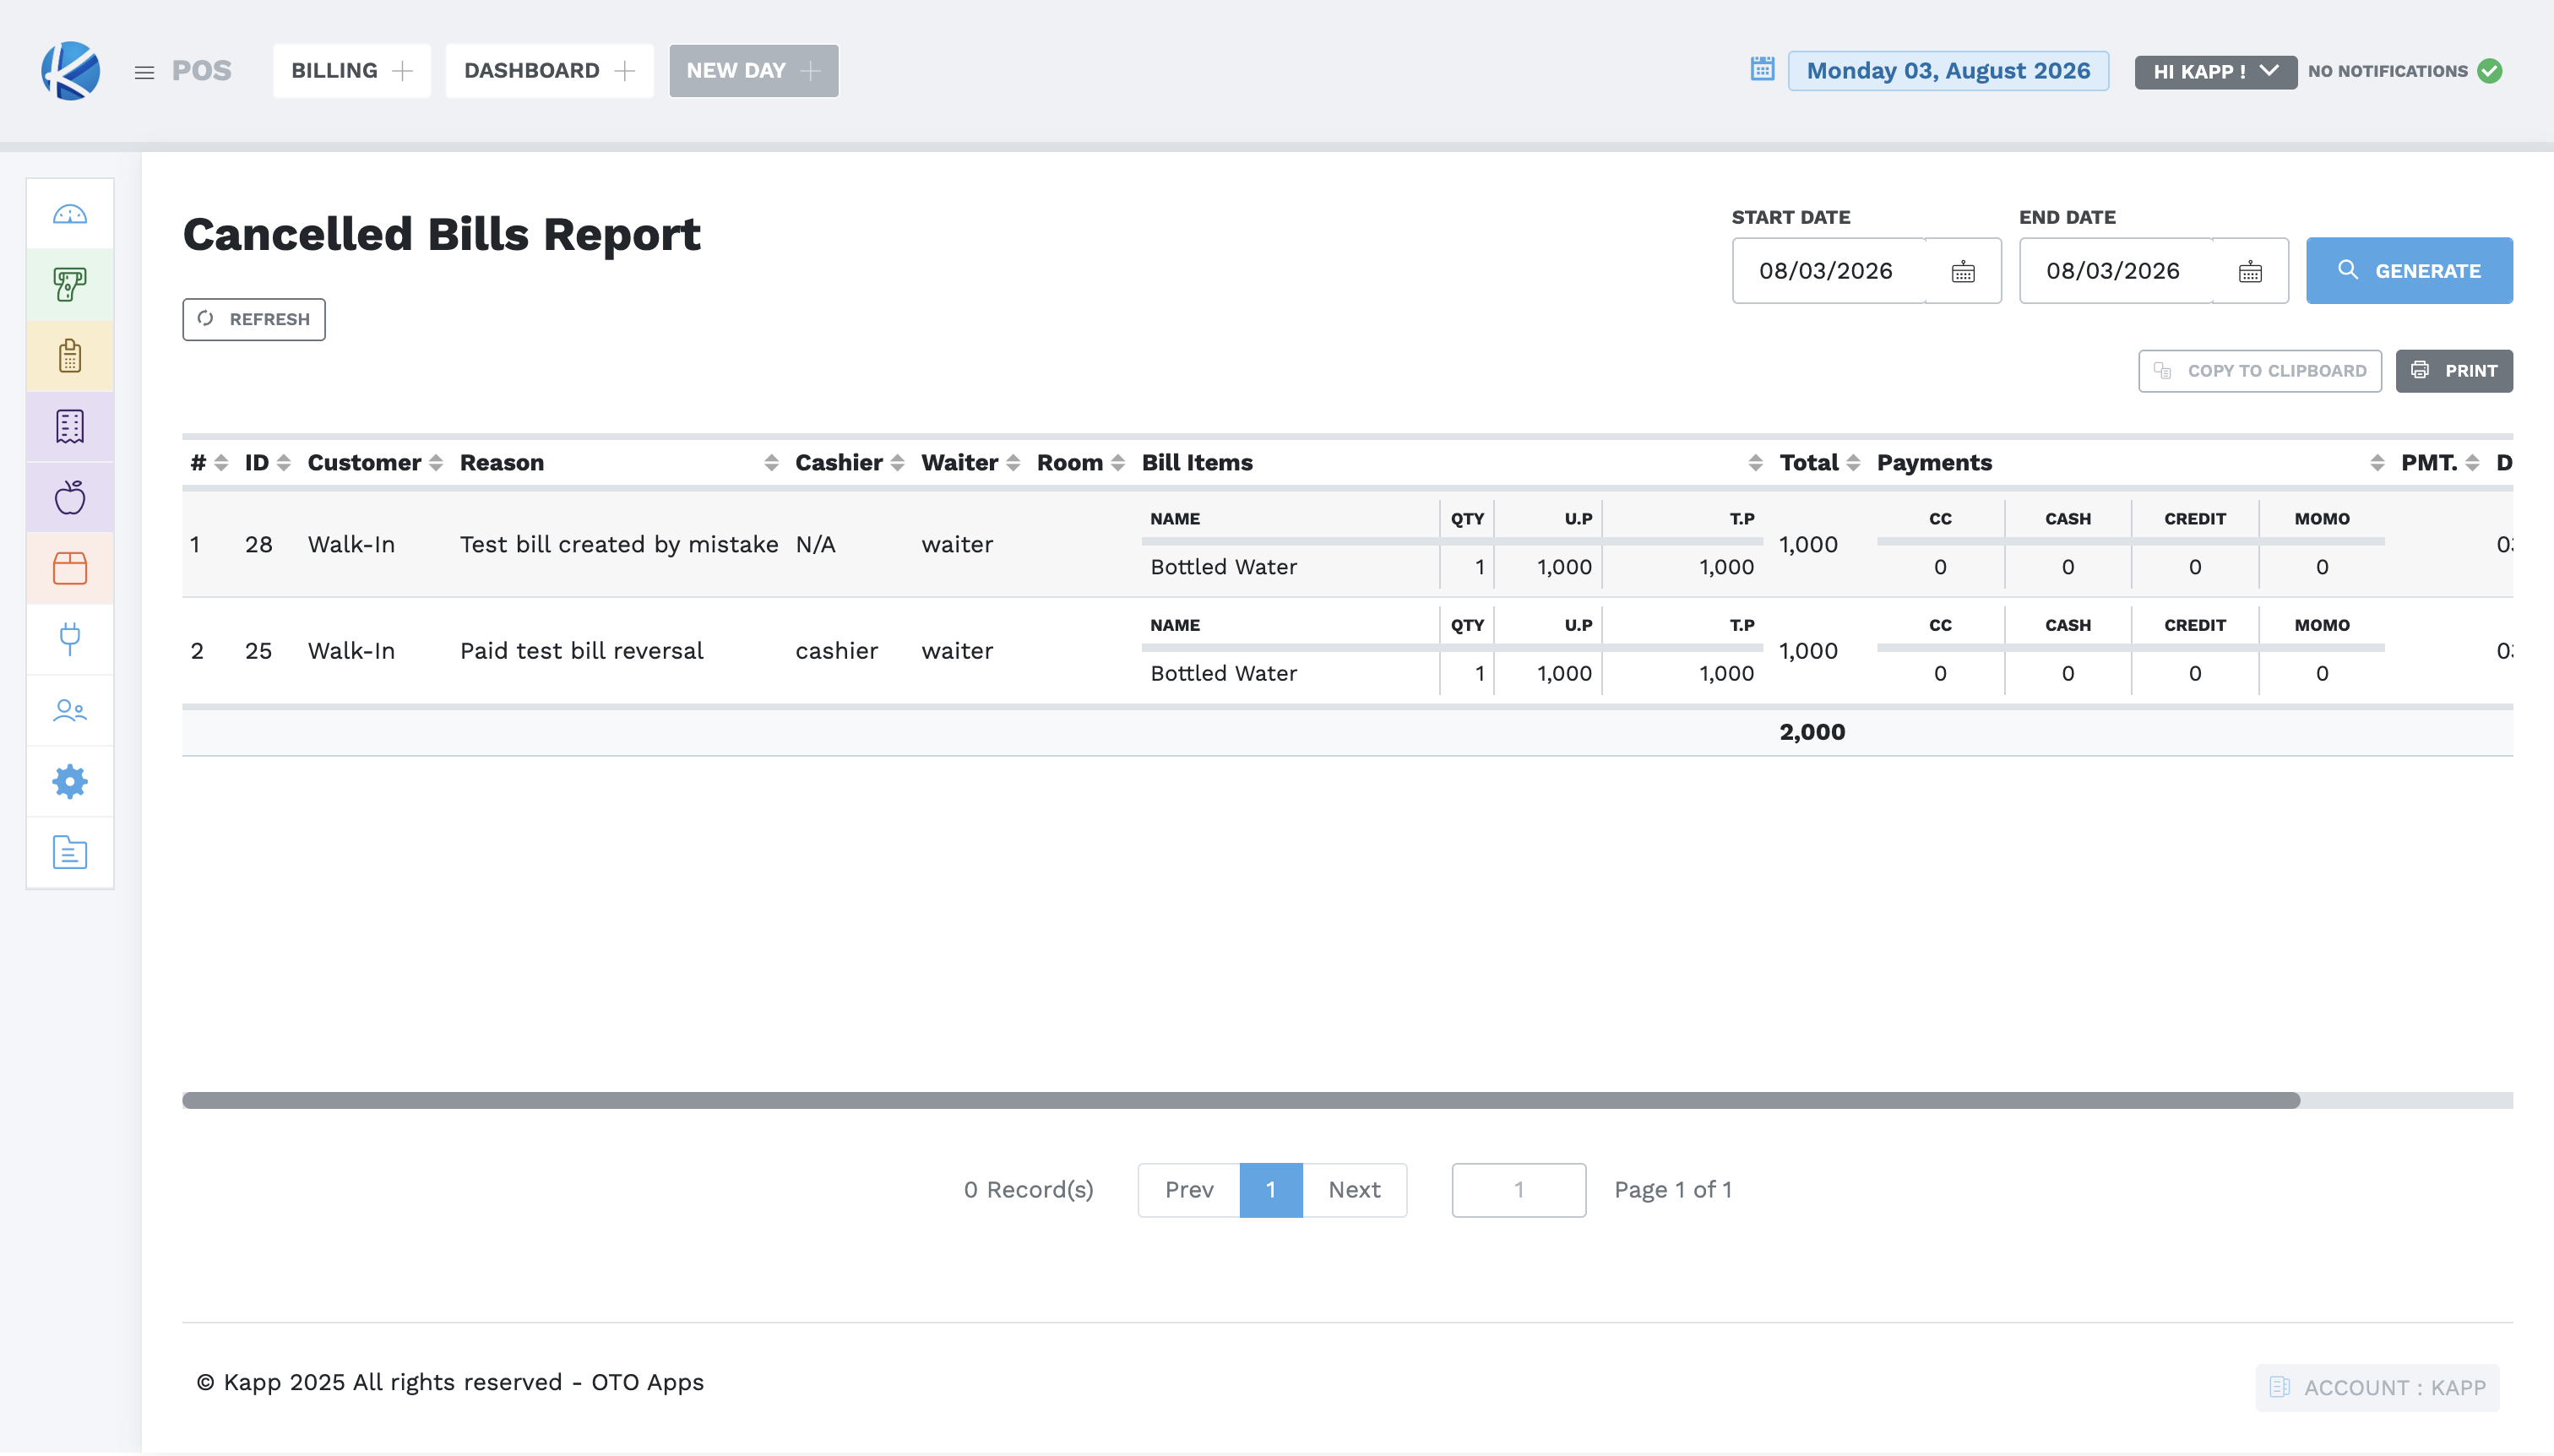Toggle the hamburger menu next to POS
This screenshot has height=1456, width=2554.
pyautogui.click(x=144, y=72)
